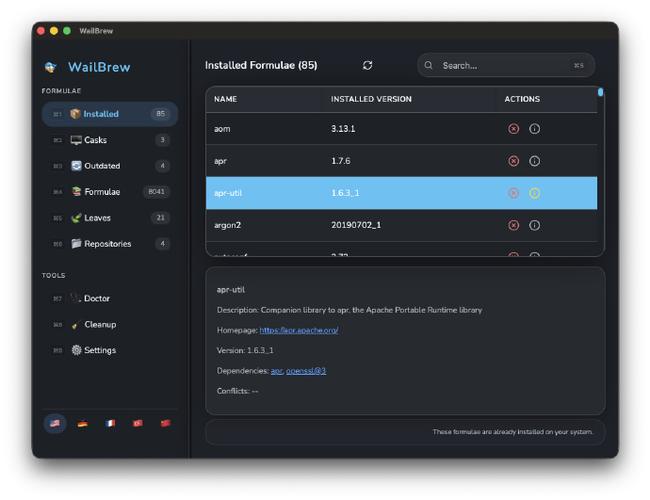The height and width of the screenshot is (500, 650).
Task: Go to Outdated packages
Action: tap(101, 166)
